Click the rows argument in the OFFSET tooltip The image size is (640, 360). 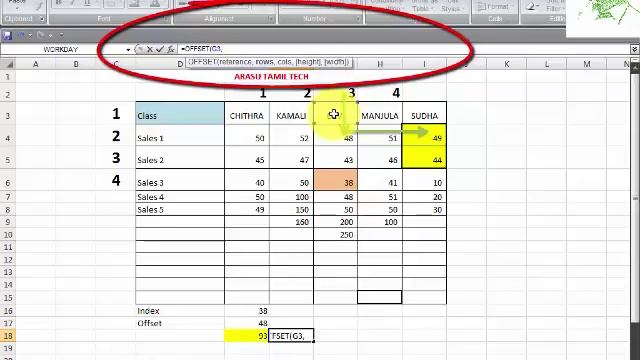coord(265,62)
